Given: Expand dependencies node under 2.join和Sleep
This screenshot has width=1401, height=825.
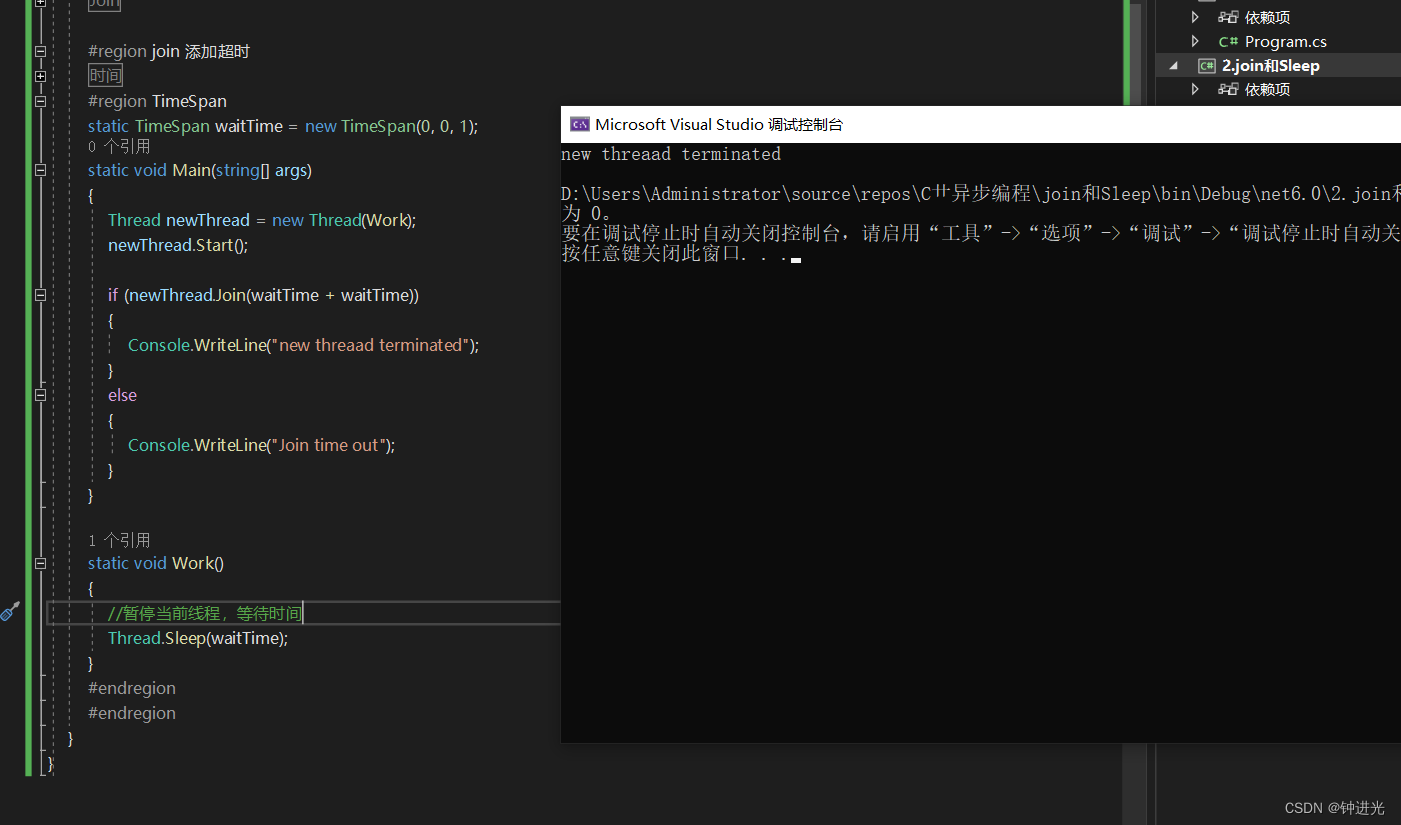Looking at the screenshot, I should (x=1195, y=90).
